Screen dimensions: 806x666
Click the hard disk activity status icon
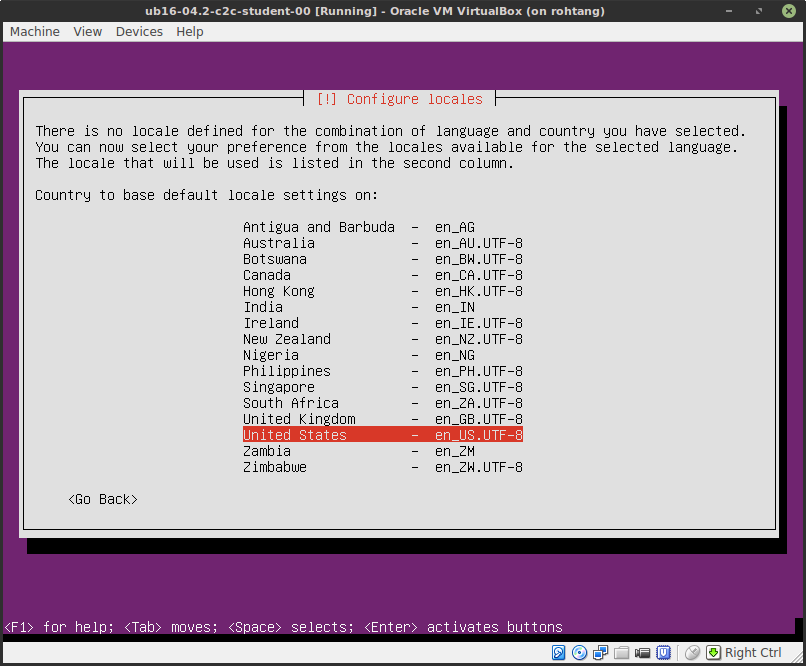[559, 652]
